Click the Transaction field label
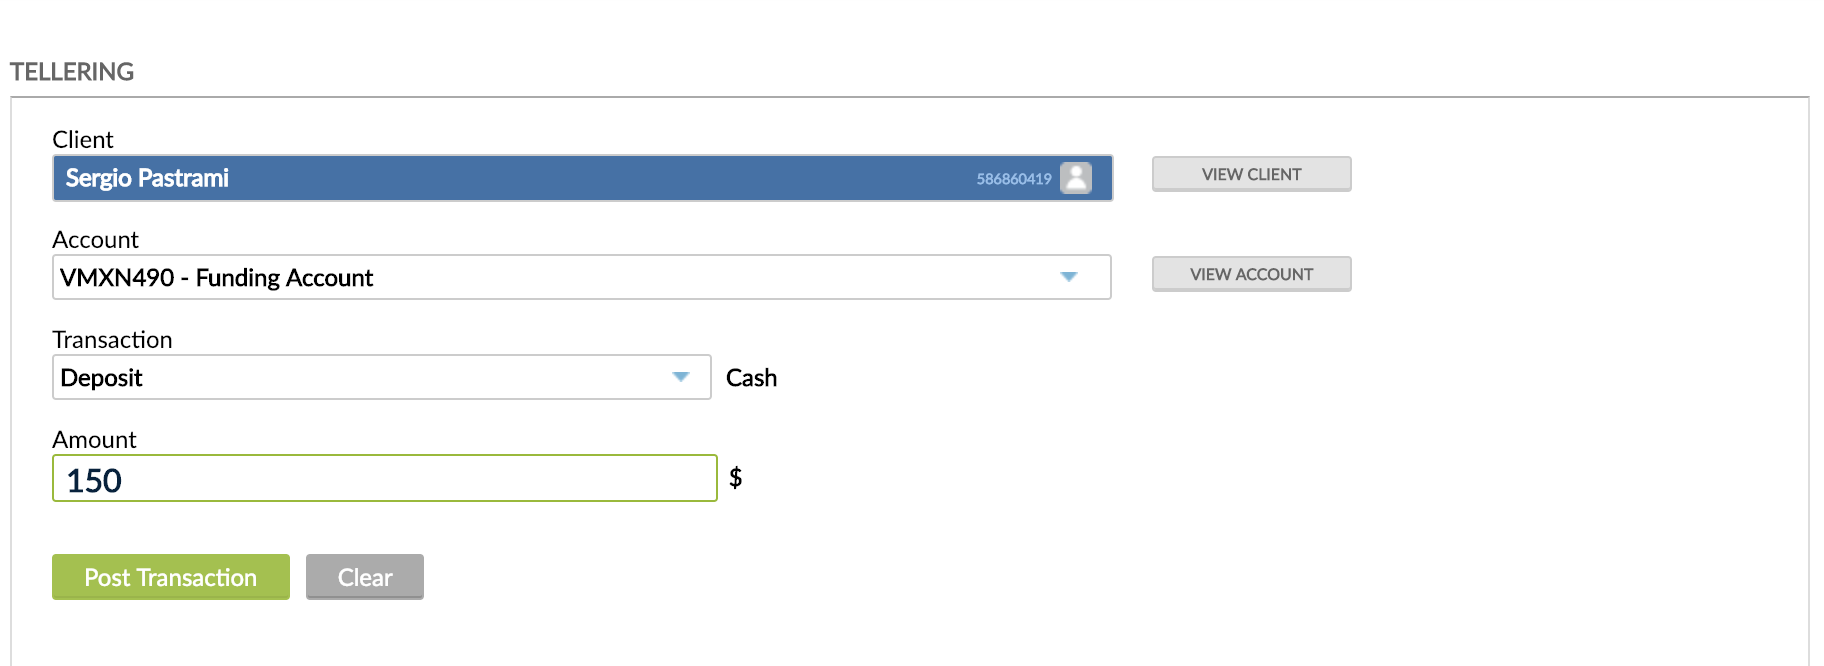Viewport: 1824px width, 666px height. point(113,340)
